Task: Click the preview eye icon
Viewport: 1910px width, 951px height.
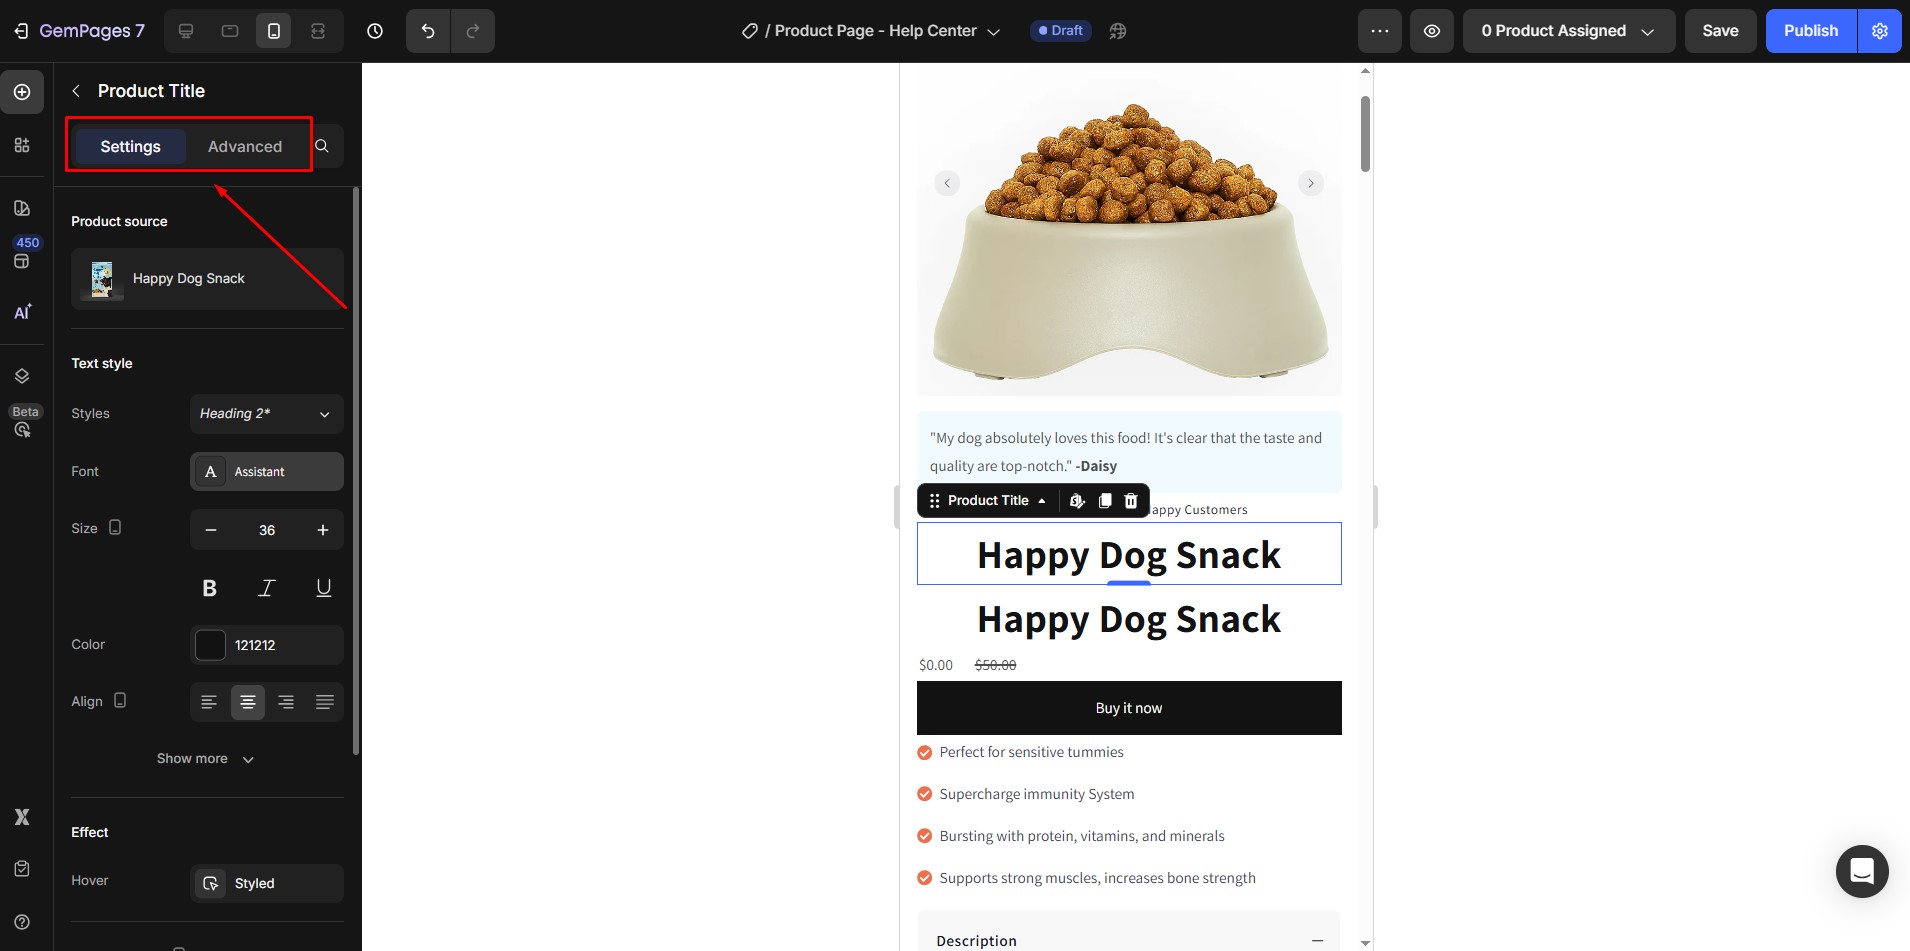Action: [x=1432, y=31]
